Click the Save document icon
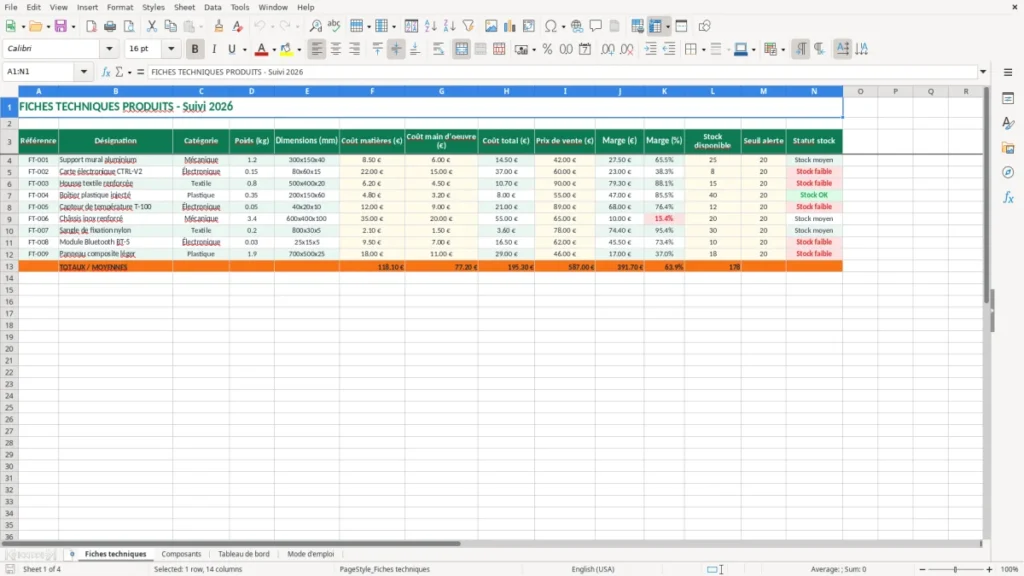The height and width of the screenshot is (576, 1024). coord(61,26)
